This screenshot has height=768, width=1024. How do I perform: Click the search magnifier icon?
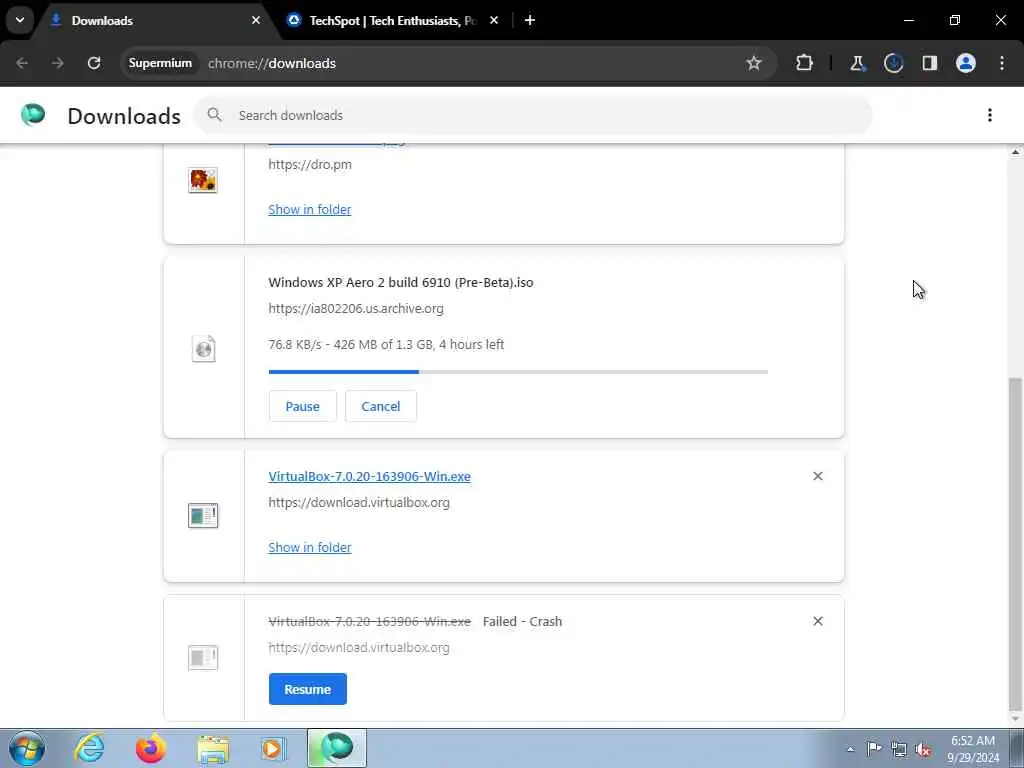pyautogui.click(x=214, y=115)
